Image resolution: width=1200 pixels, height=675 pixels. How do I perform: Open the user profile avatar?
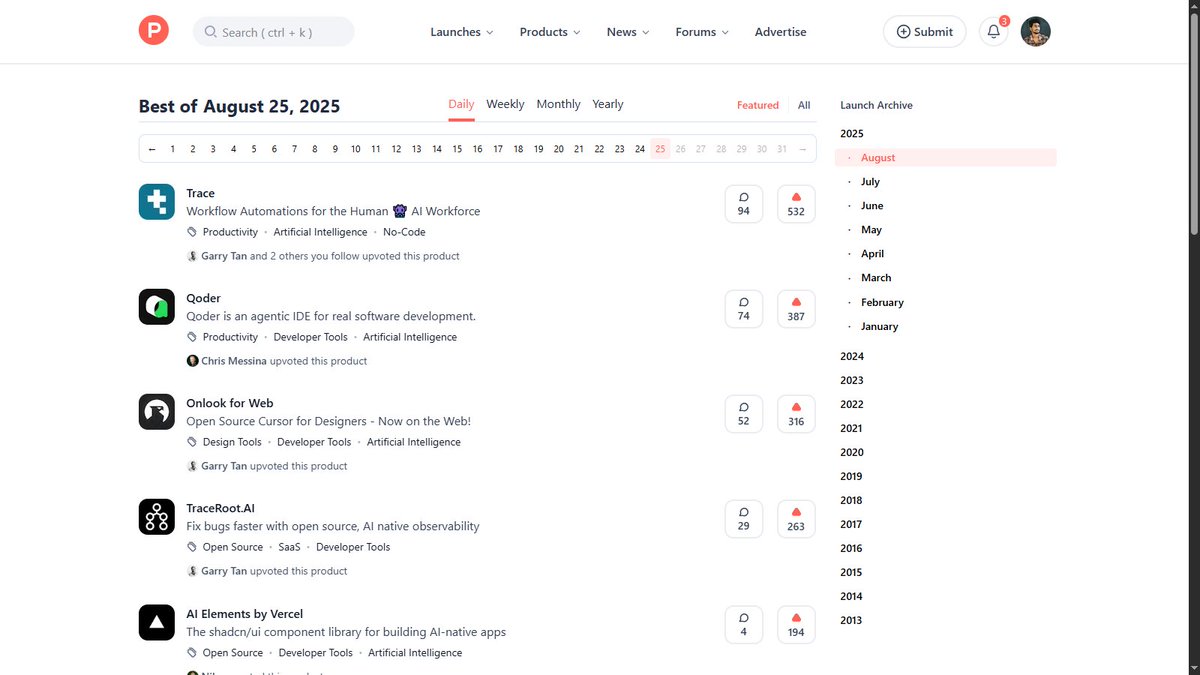(x=1035, y=31)
